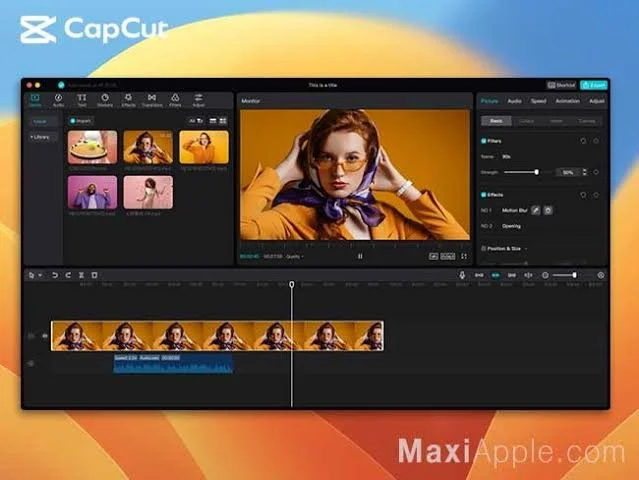Open the All sort dropdown in media panel
Screen dimensions: 639x480
click(196, 121)
